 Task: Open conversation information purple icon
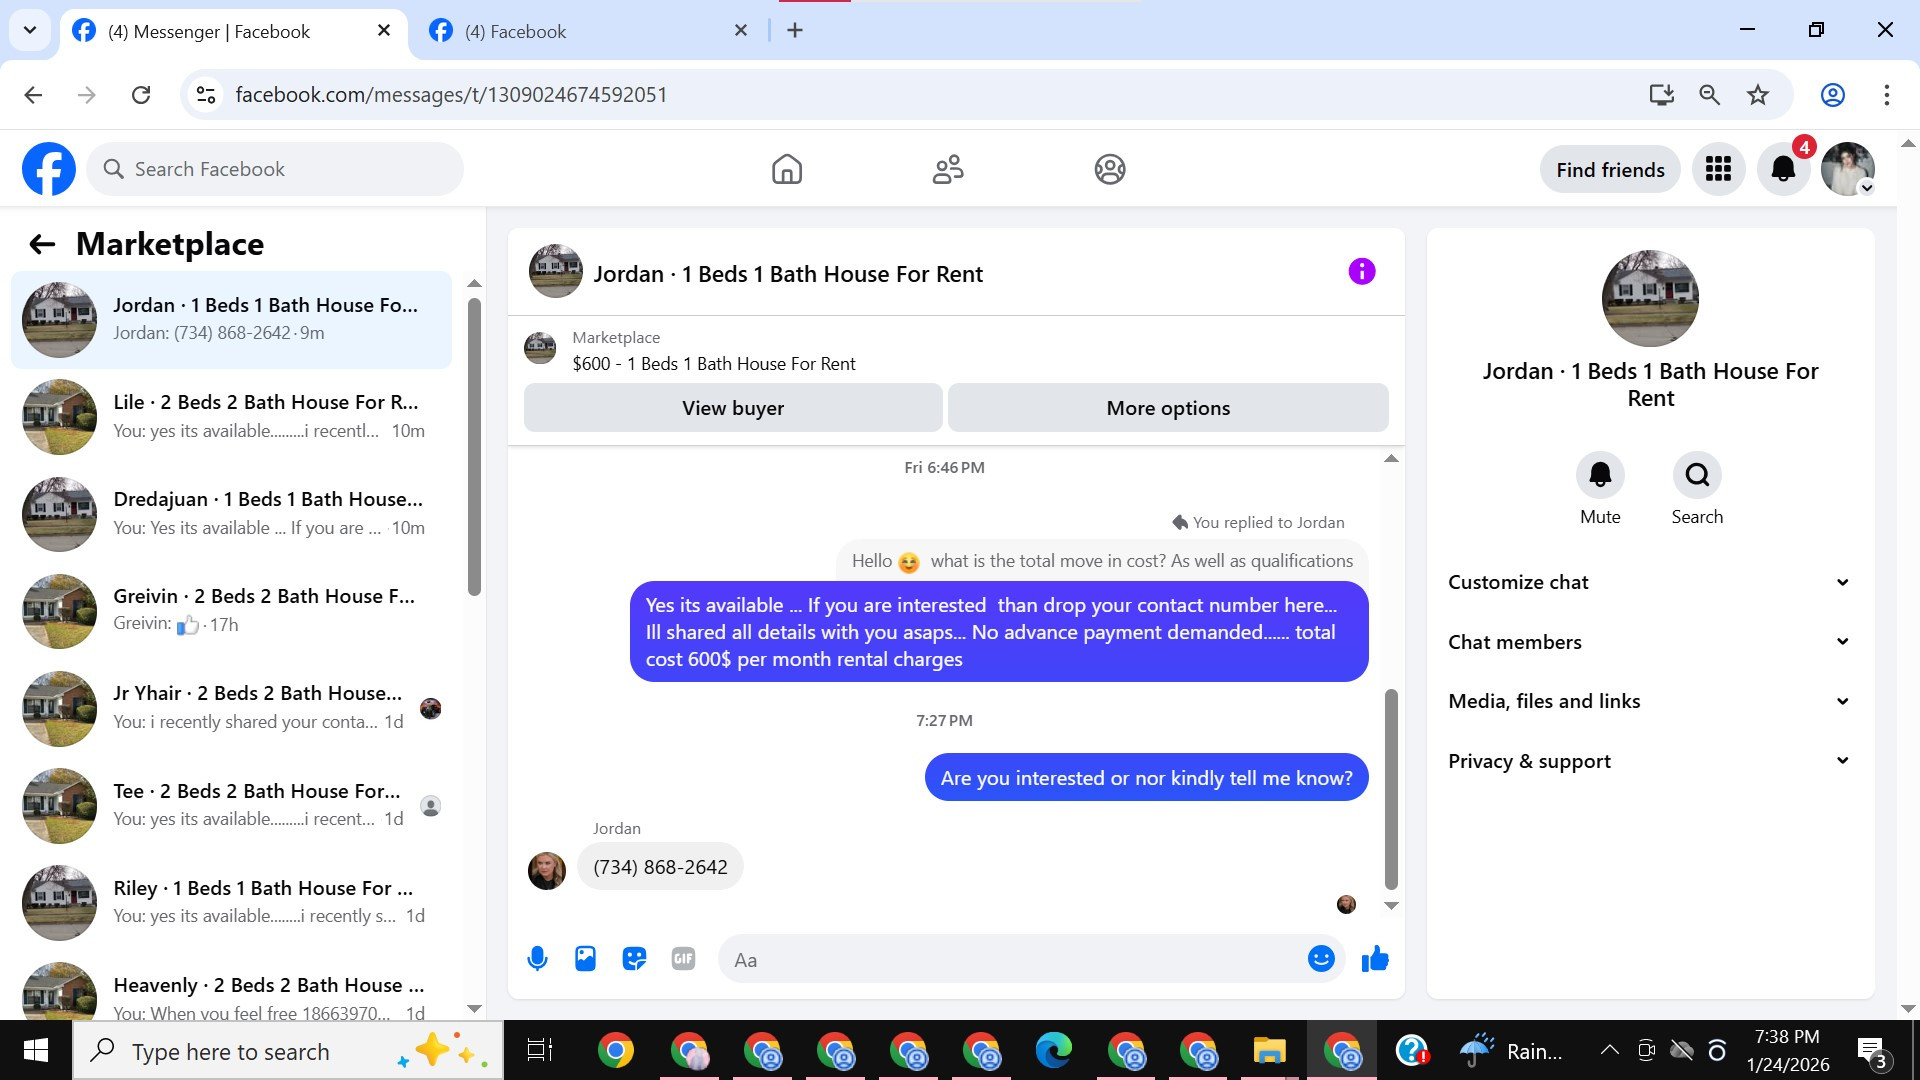[x=1361, y=272]
